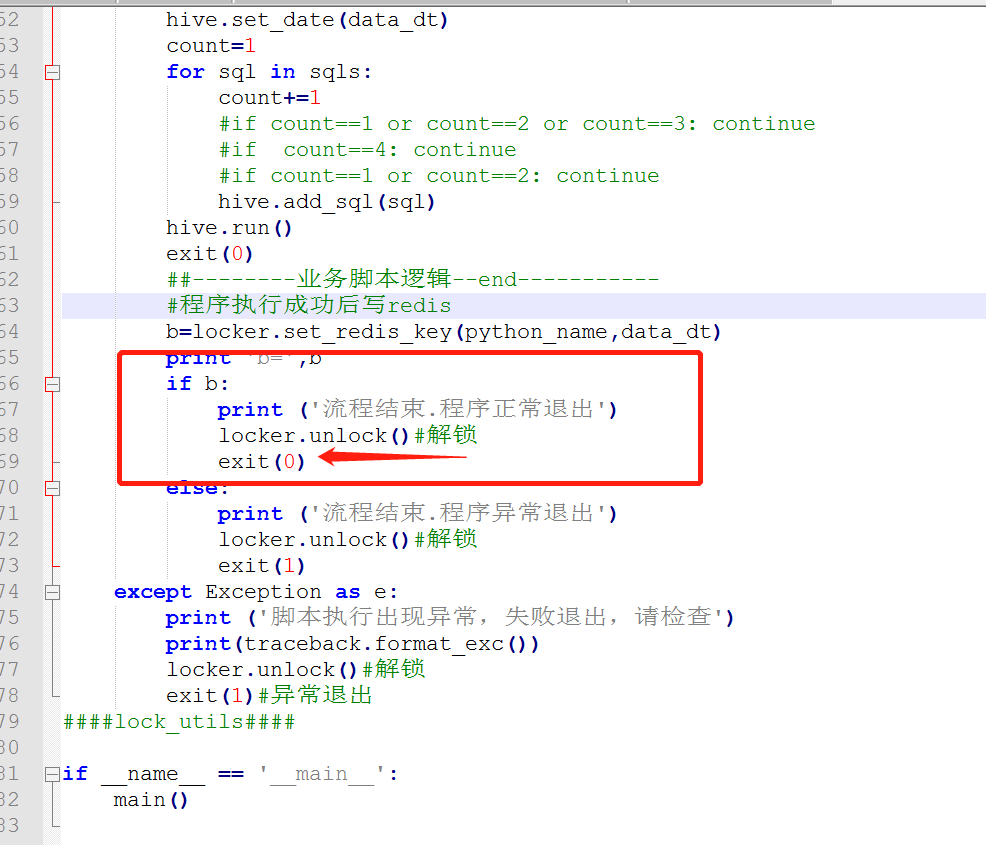This screenshot has height=845, width=986.
Task: Click the 'count+=1' line
Action: (x=270, y=98)
